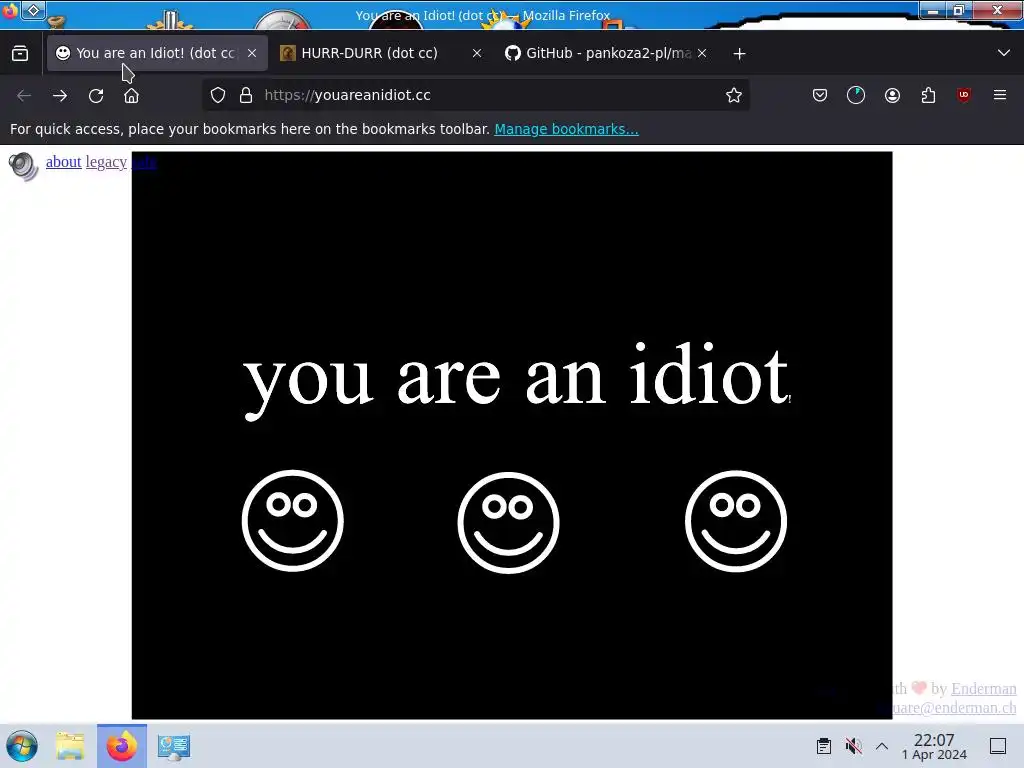Save page to Pocket
Image resolution: width=1024 pixels, height=768 pixels.
tap(820, 95)
